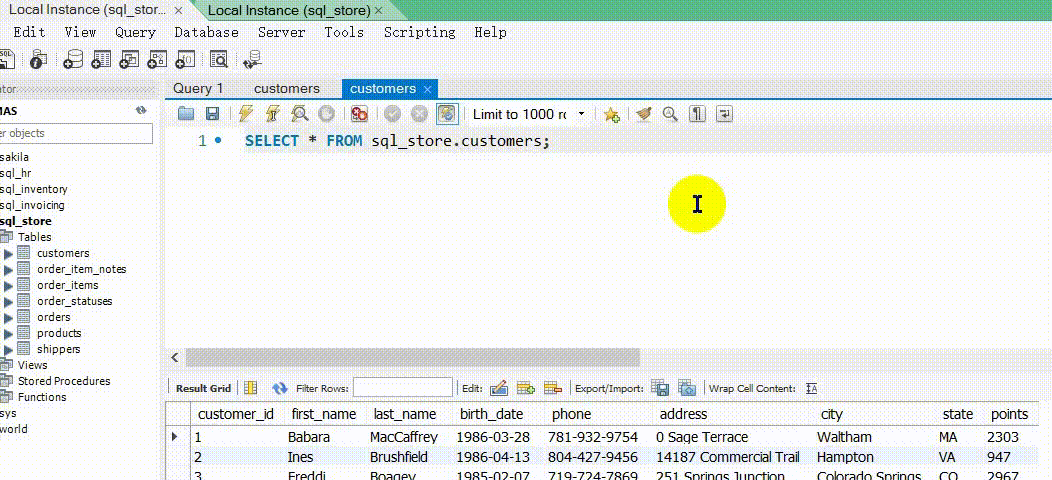Toggle word wrap in editor

(x=725, y=114)
